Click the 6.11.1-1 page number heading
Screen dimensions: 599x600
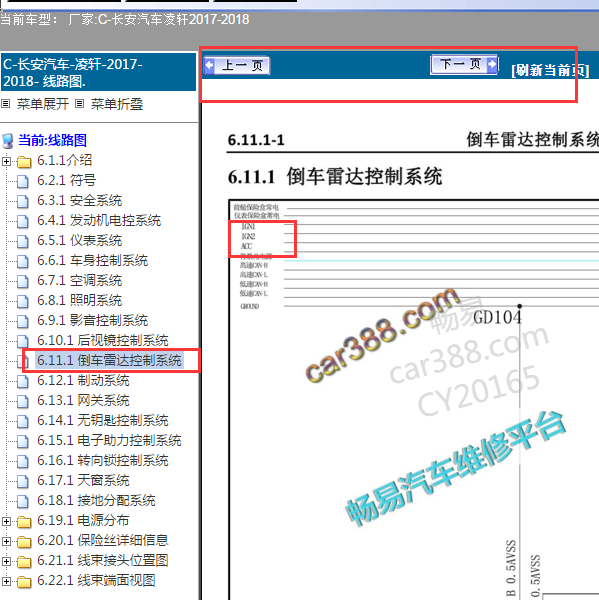click(256, 140)
